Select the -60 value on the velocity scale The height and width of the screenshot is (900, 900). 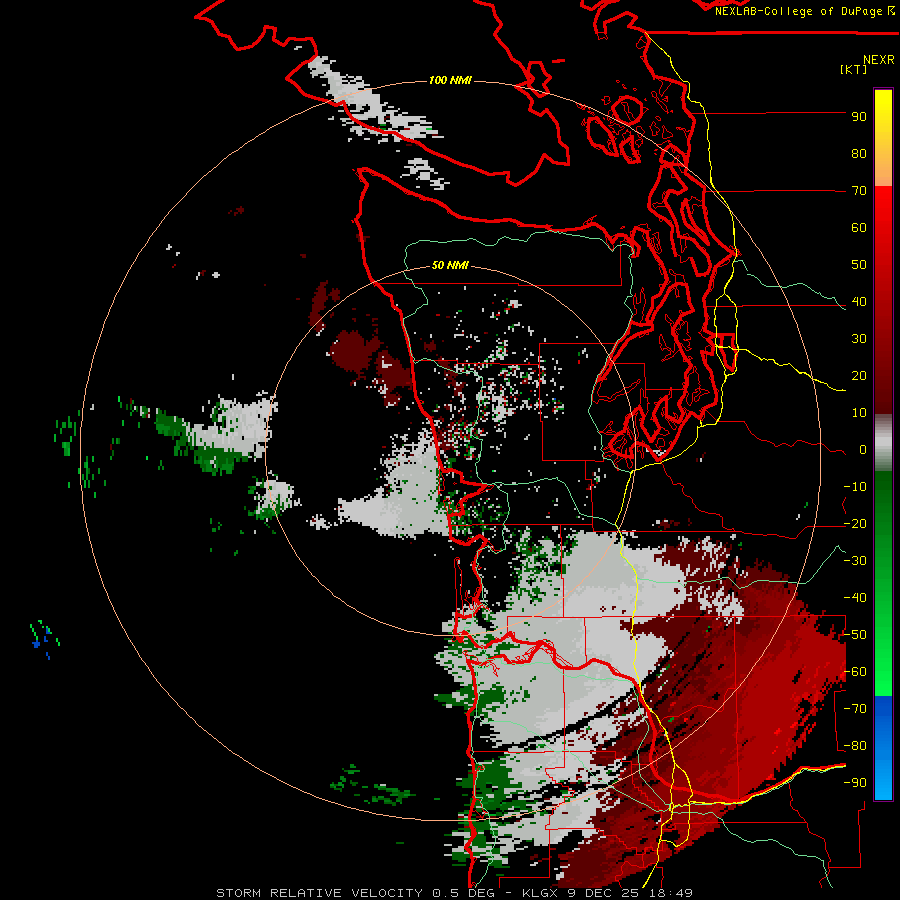point(855,672)
